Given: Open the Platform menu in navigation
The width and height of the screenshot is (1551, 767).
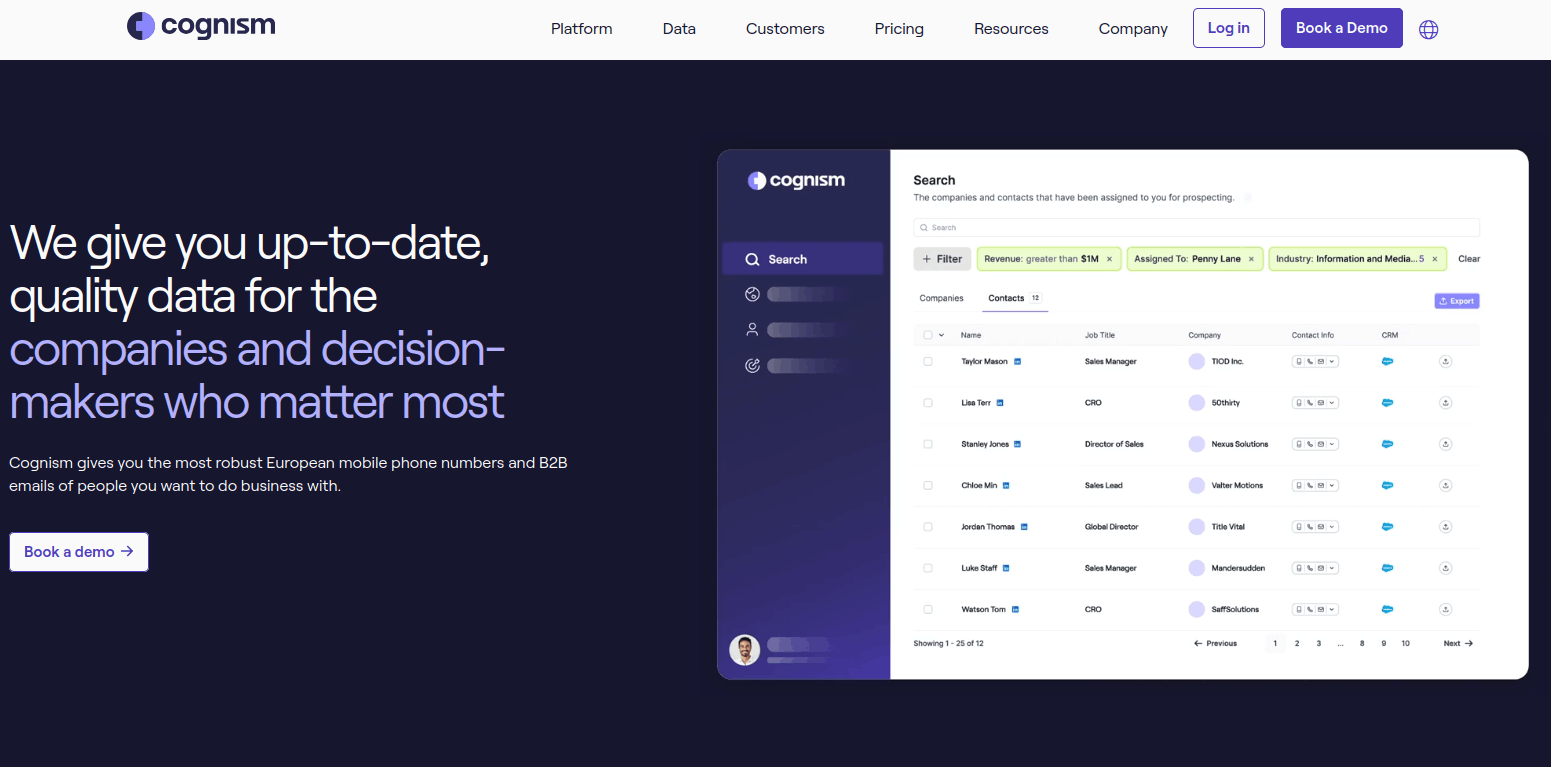Looking at the screenshot, I should 581,29.
